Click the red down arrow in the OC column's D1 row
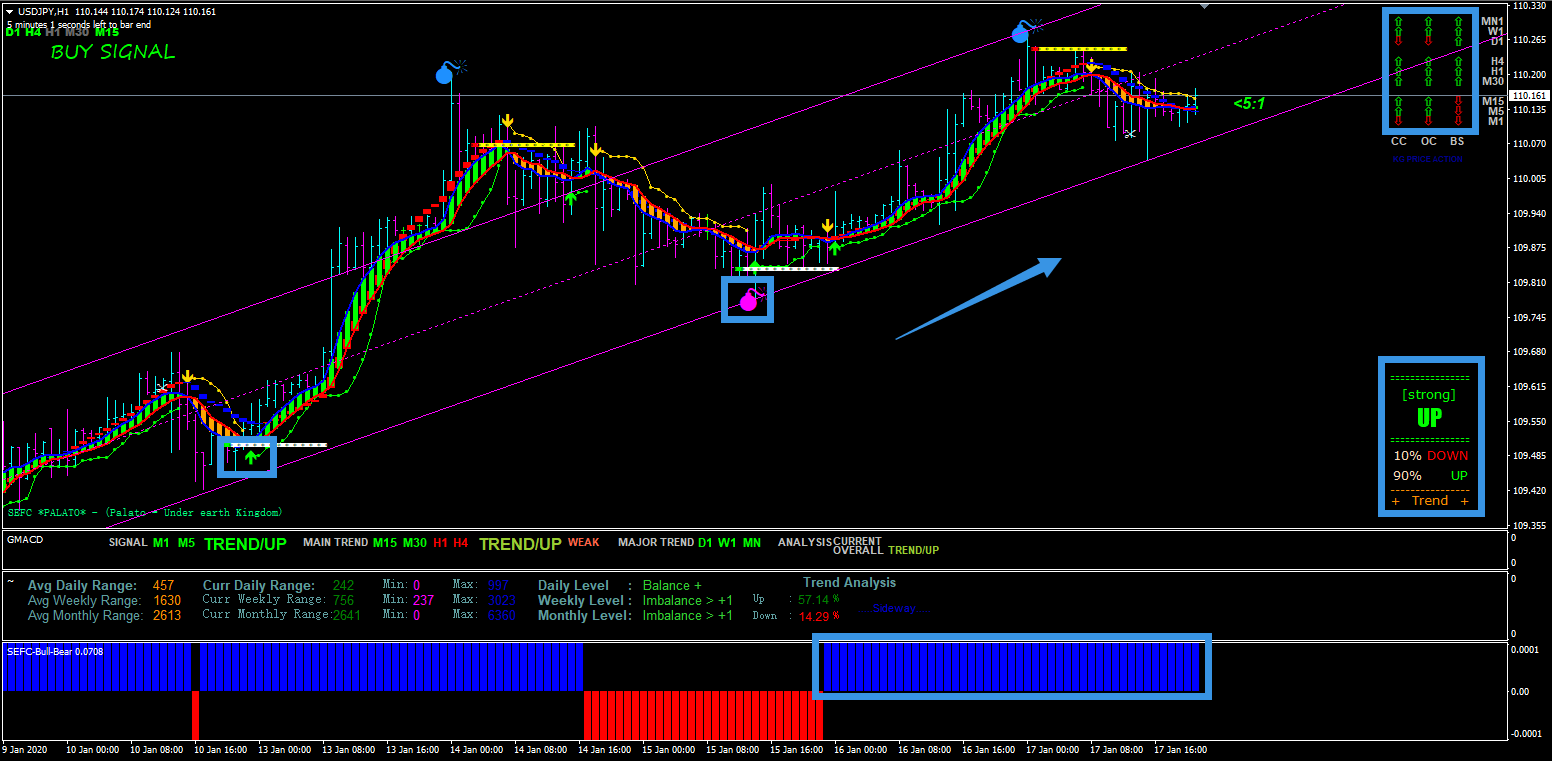The width and height of the screenshot is (1552, 761). 1428,41
